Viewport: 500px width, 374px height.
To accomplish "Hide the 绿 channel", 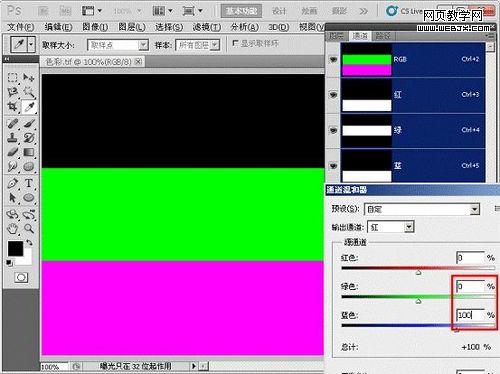I will click(x=333, y=130).
